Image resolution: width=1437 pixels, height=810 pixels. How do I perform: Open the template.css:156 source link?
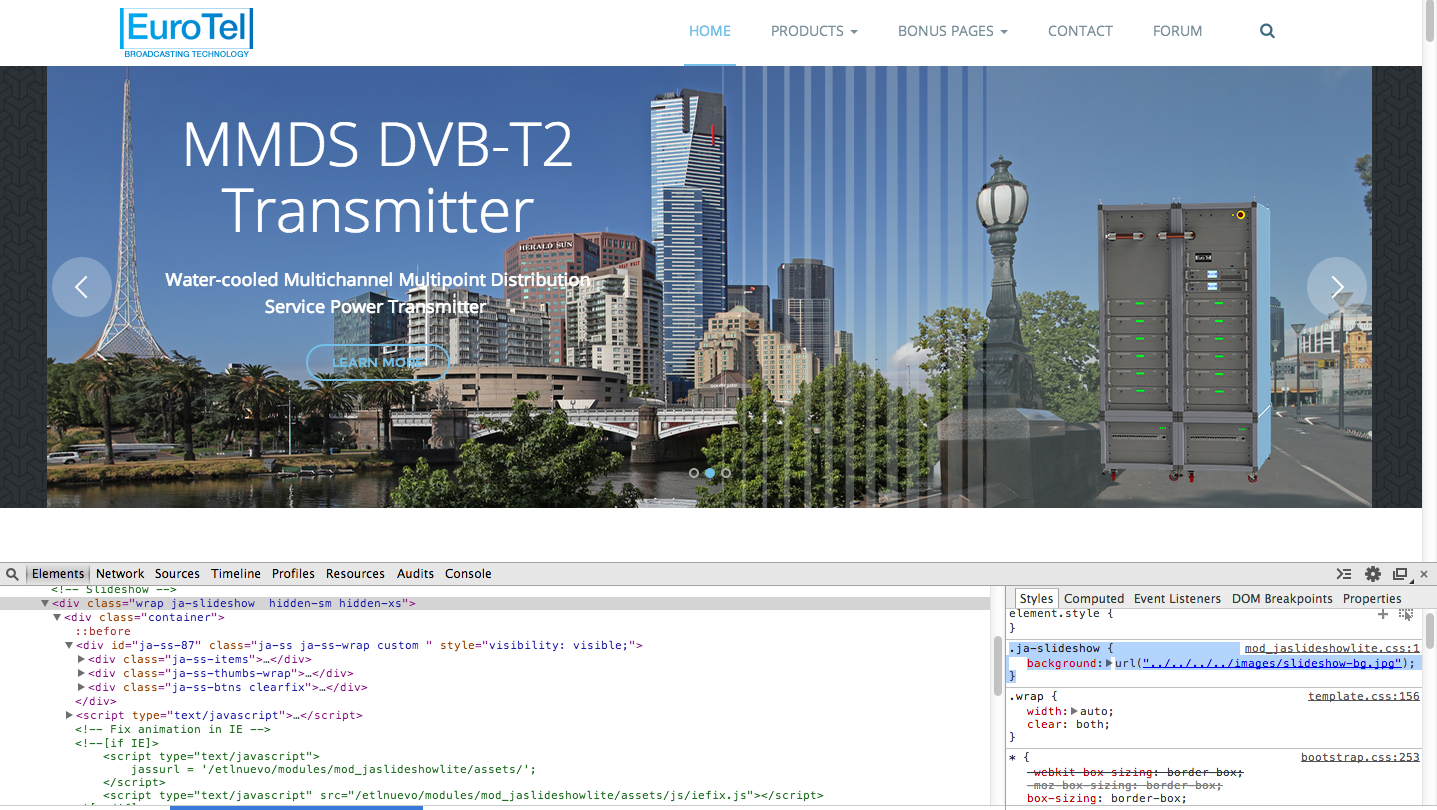pos(1363,696)
